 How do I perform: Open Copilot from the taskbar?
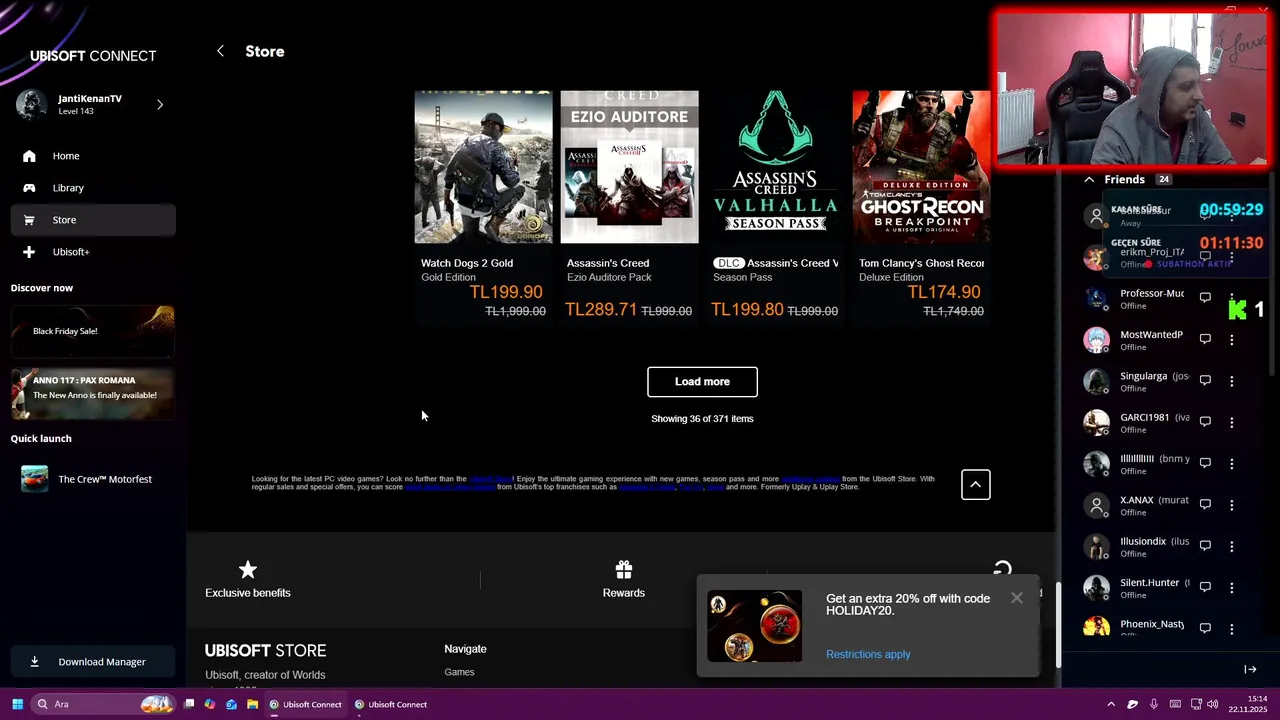pos(209,704)
